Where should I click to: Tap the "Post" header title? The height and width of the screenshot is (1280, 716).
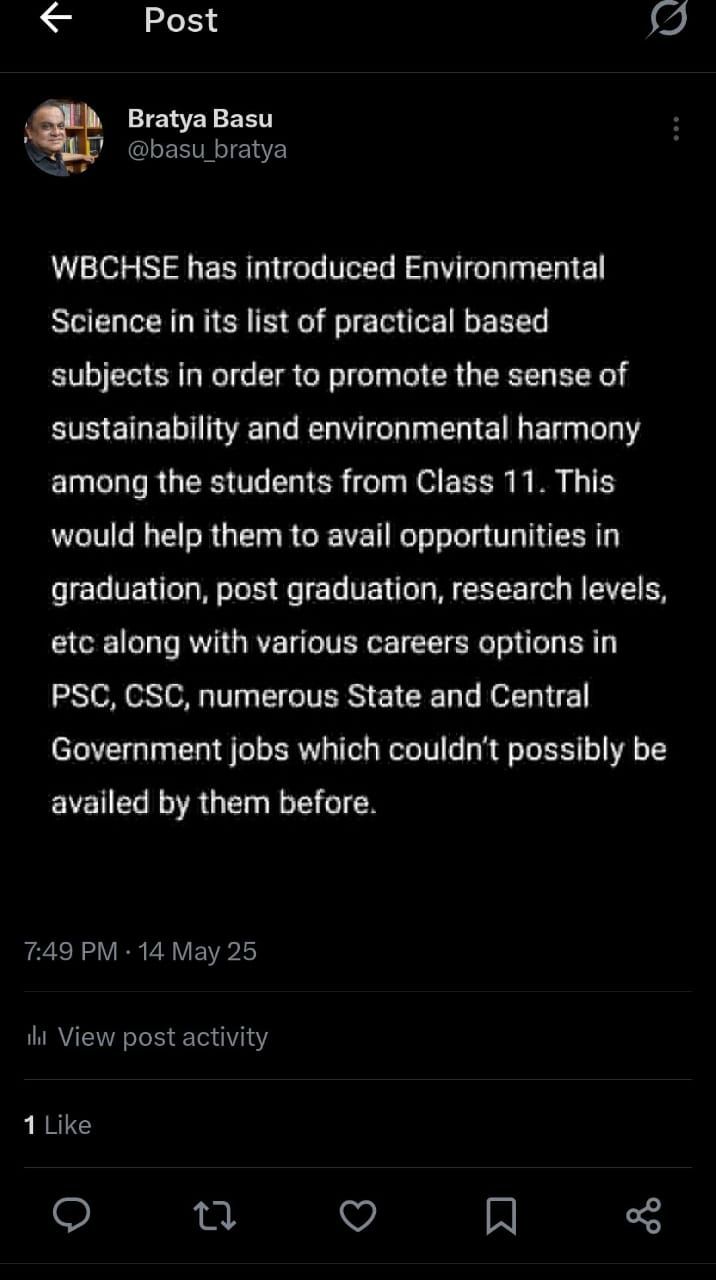(x=180, y=20)
